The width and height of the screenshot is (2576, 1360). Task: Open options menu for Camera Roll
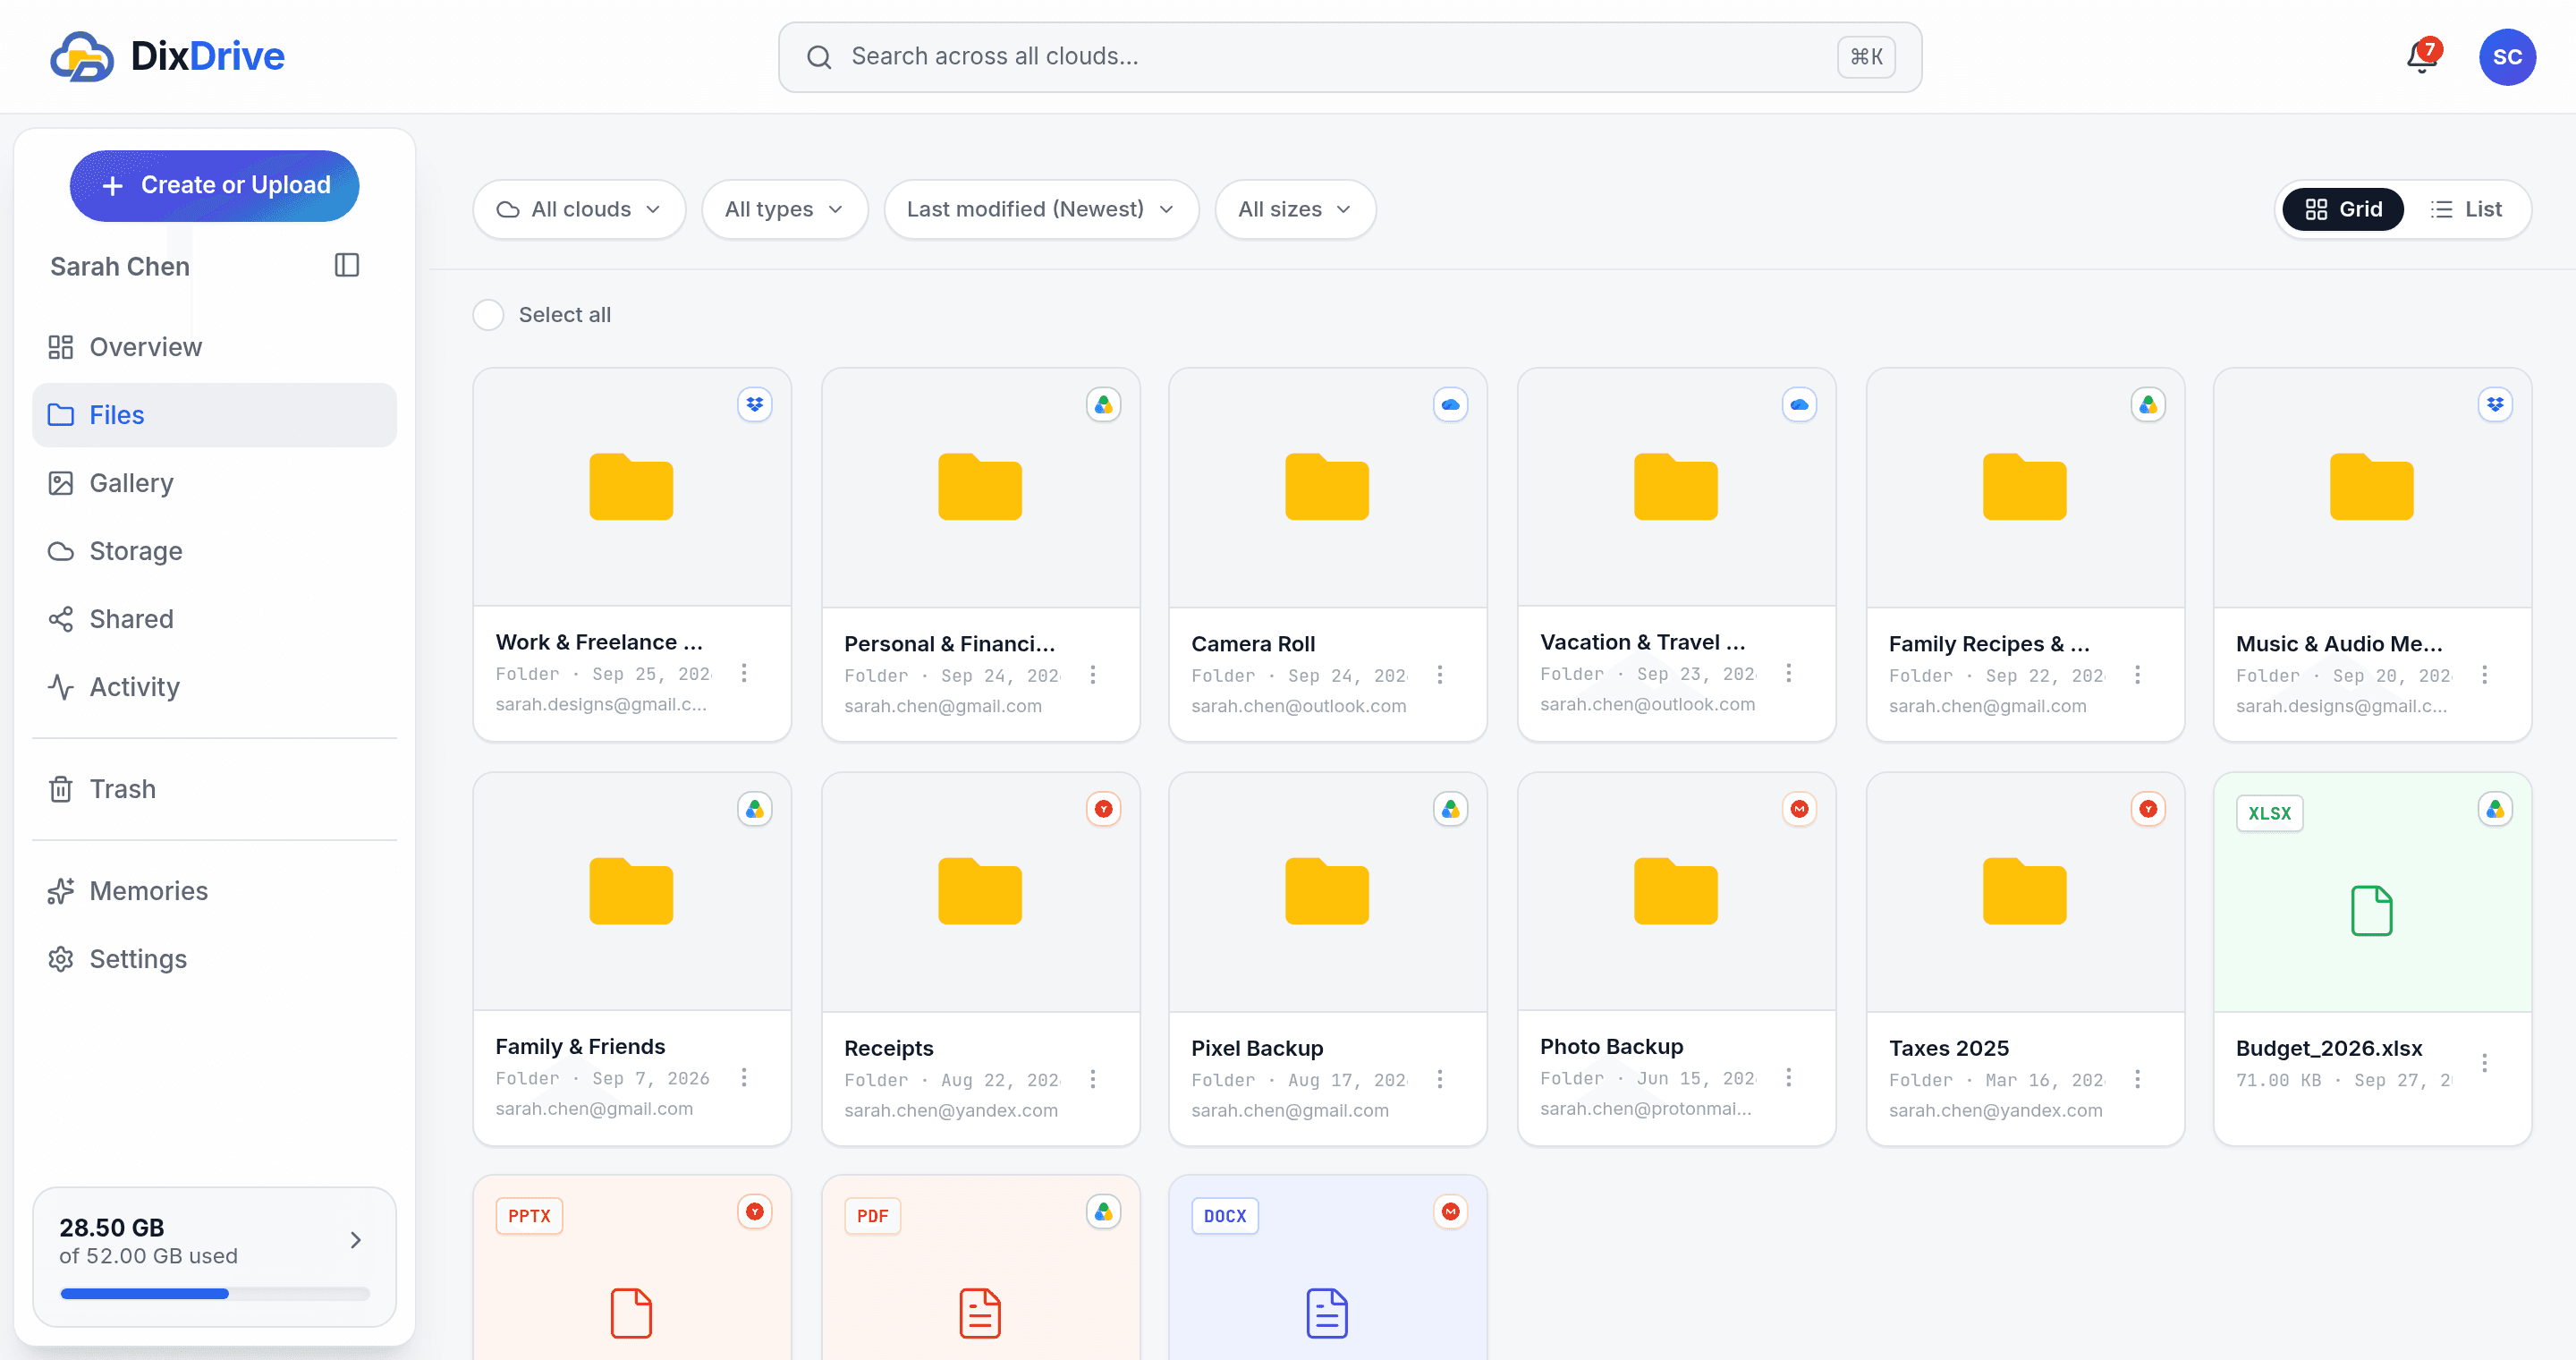pyautogui.click(x=1440, y=675)
